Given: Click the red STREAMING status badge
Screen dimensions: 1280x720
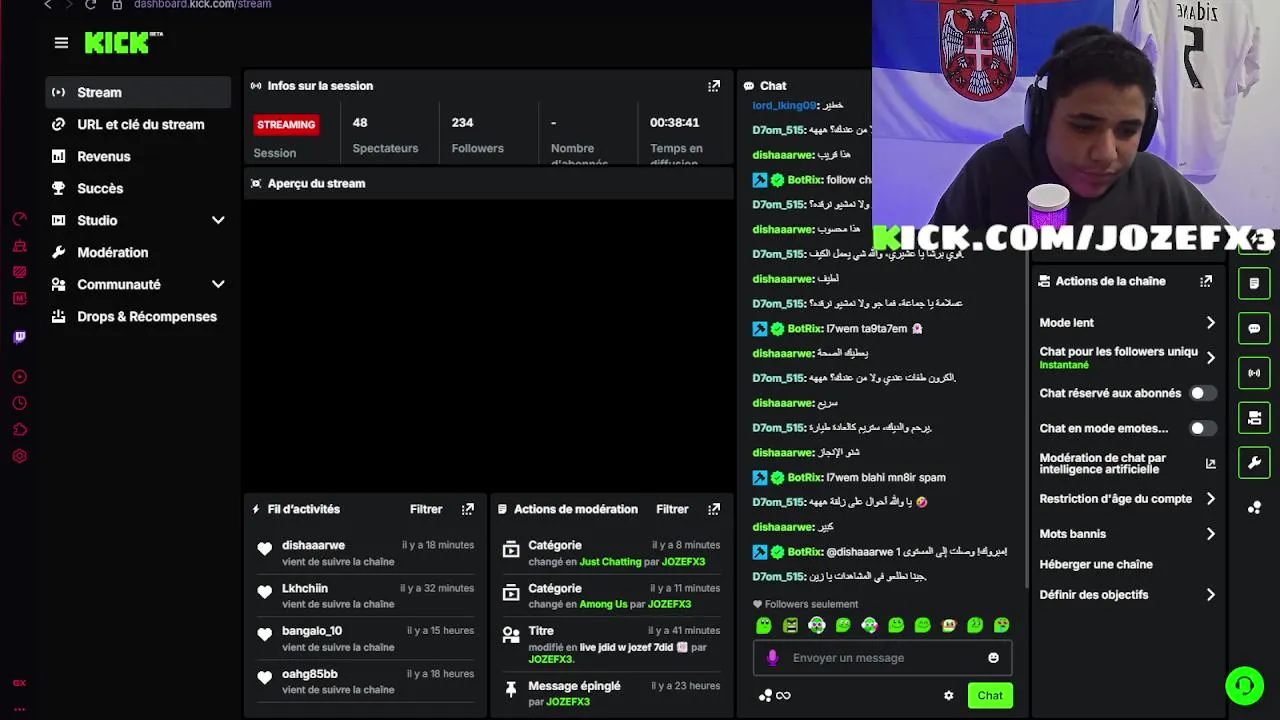Looking at the screenshot, I should pos(286,125).
